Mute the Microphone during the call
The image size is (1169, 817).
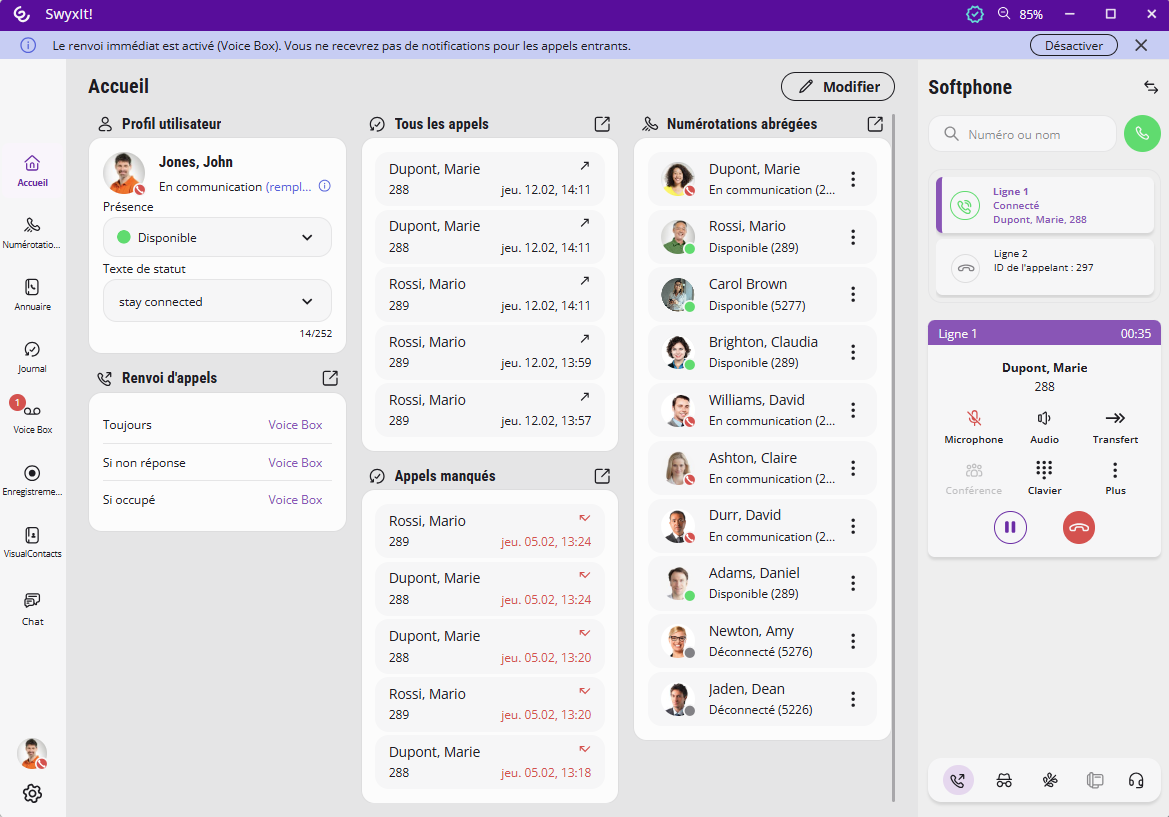coord(973,418)
